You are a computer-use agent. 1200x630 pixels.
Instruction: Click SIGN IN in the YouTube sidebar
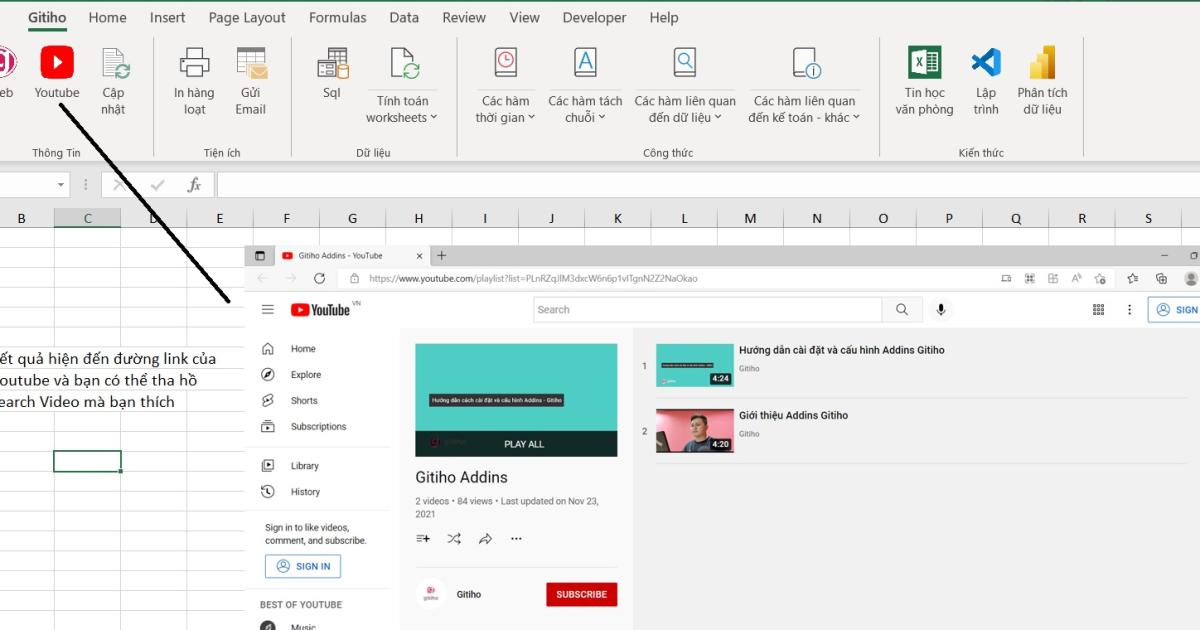pos(303,566)
